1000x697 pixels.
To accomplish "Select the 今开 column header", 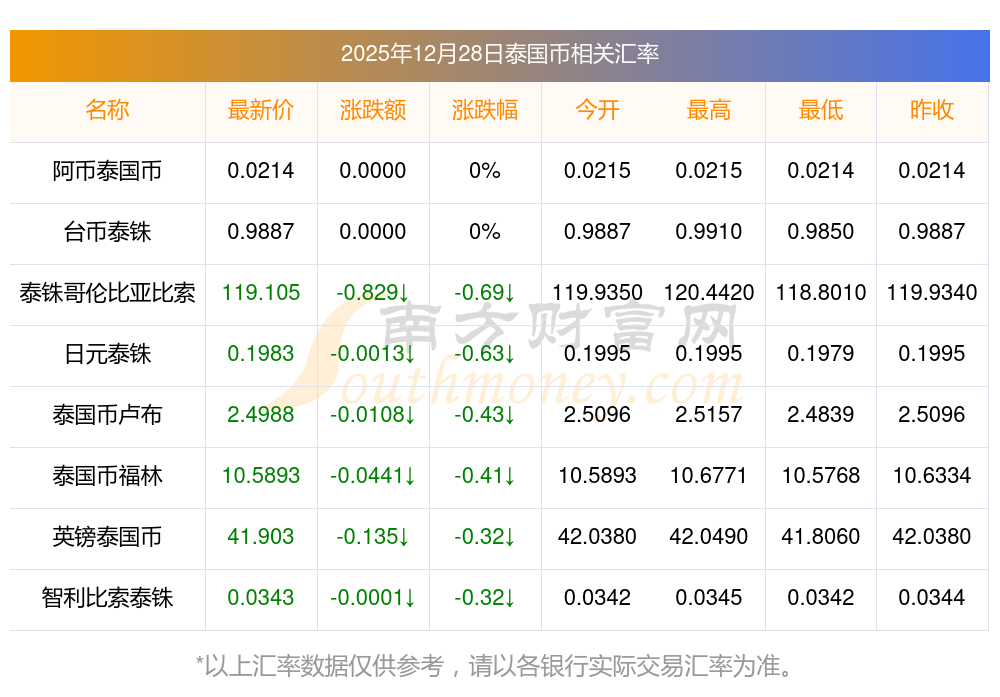I will (597, 110).
